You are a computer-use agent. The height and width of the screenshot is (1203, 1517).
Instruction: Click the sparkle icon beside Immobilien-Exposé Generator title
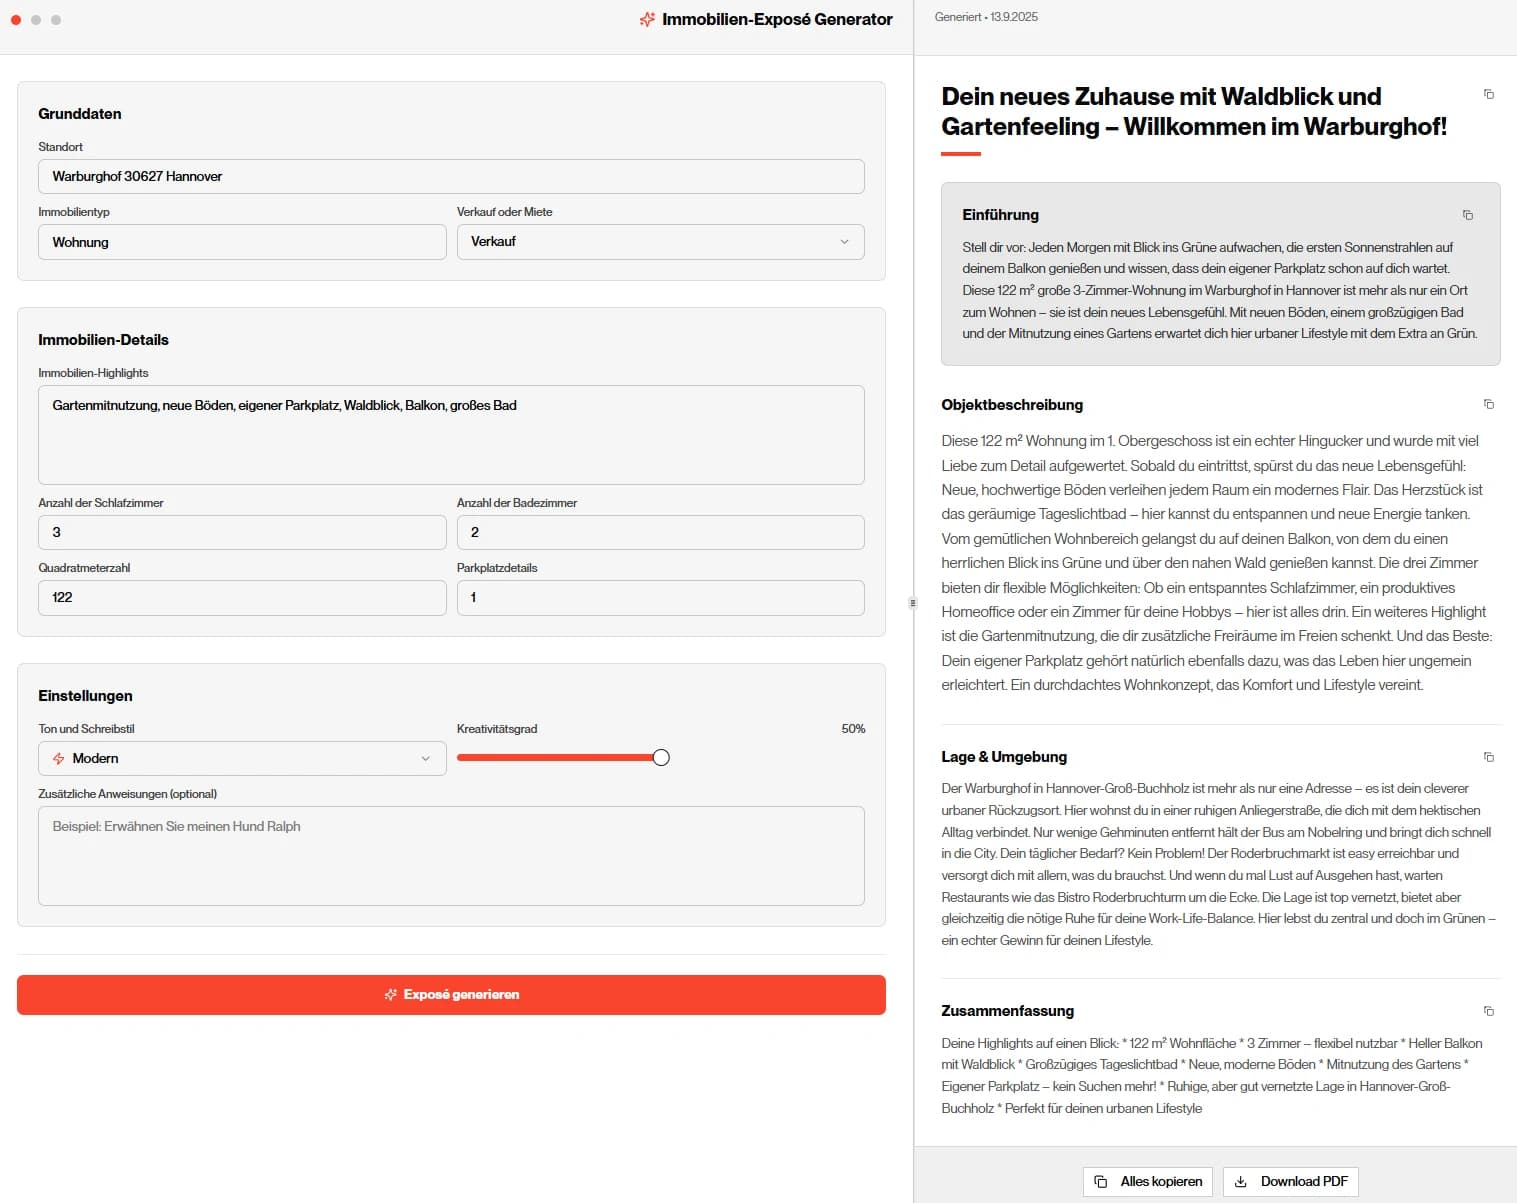point(647,19)
